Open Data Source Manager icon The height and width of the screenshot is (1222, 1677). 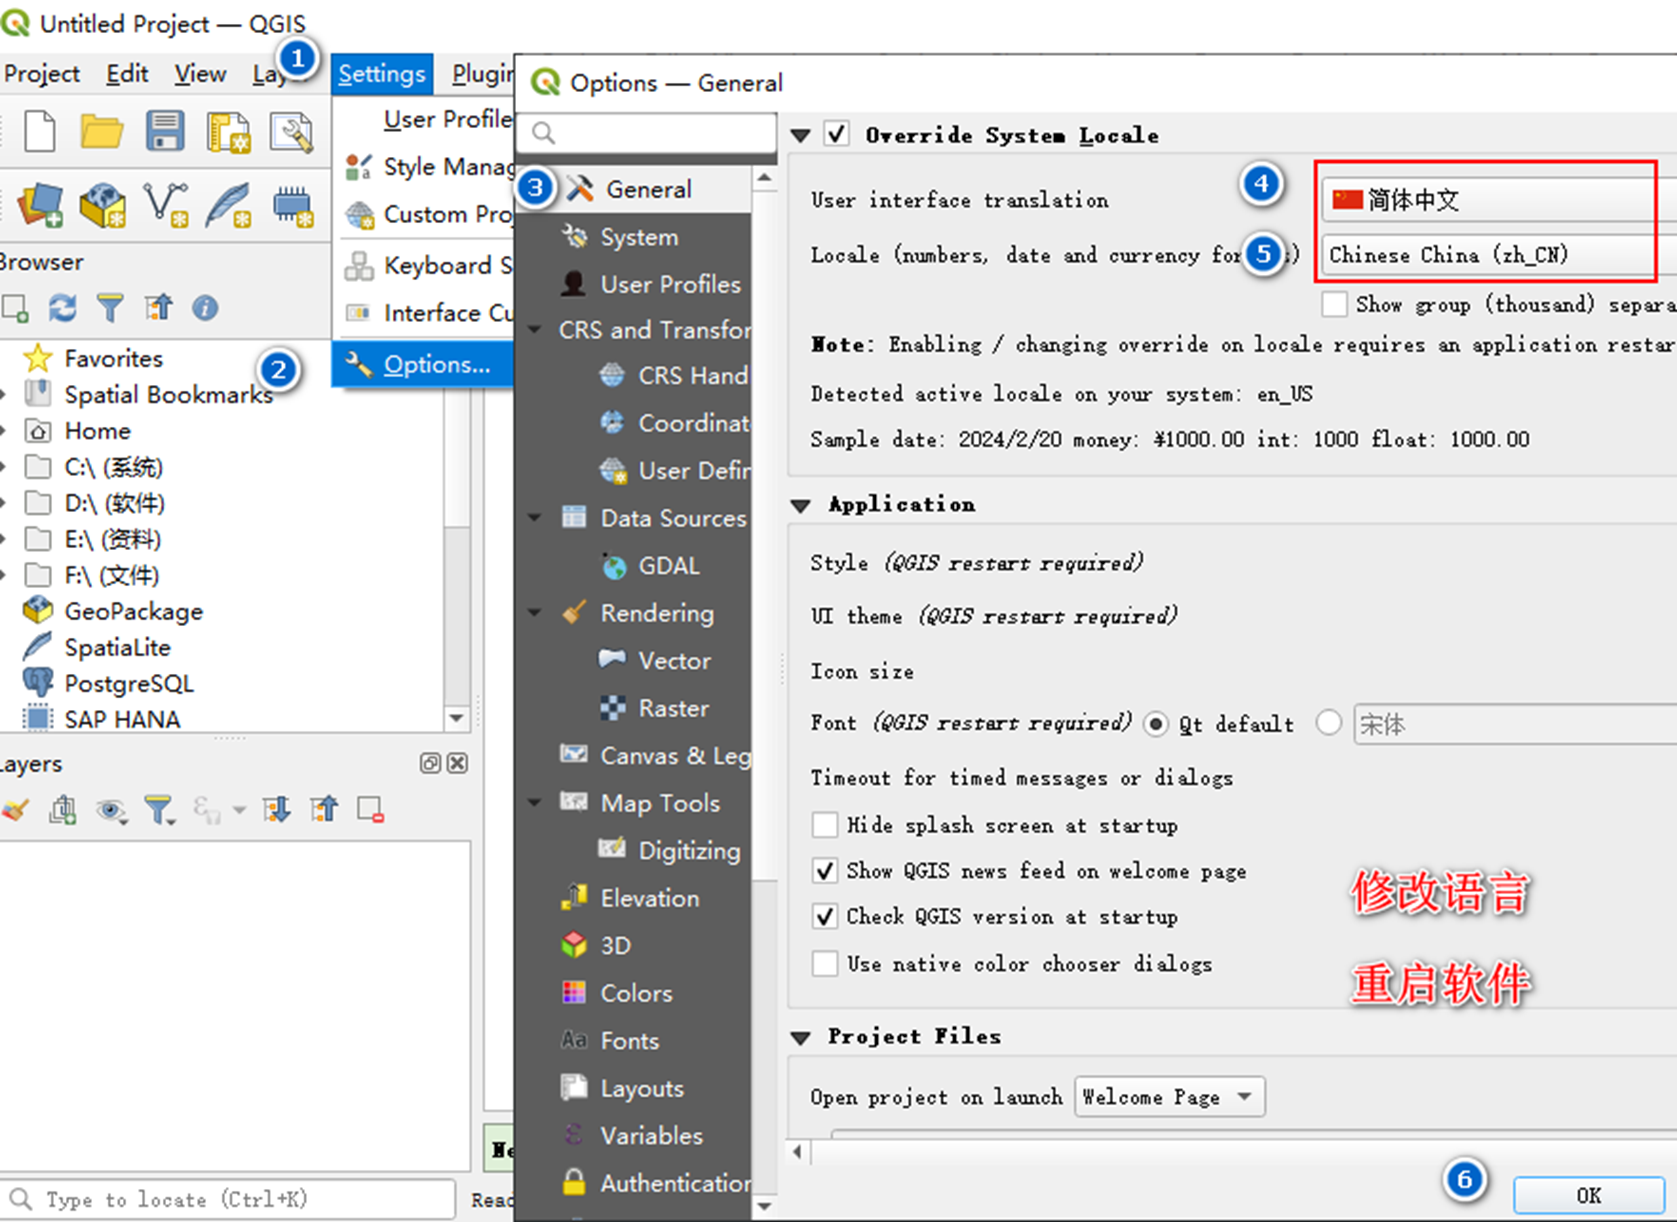coord(39,205)
